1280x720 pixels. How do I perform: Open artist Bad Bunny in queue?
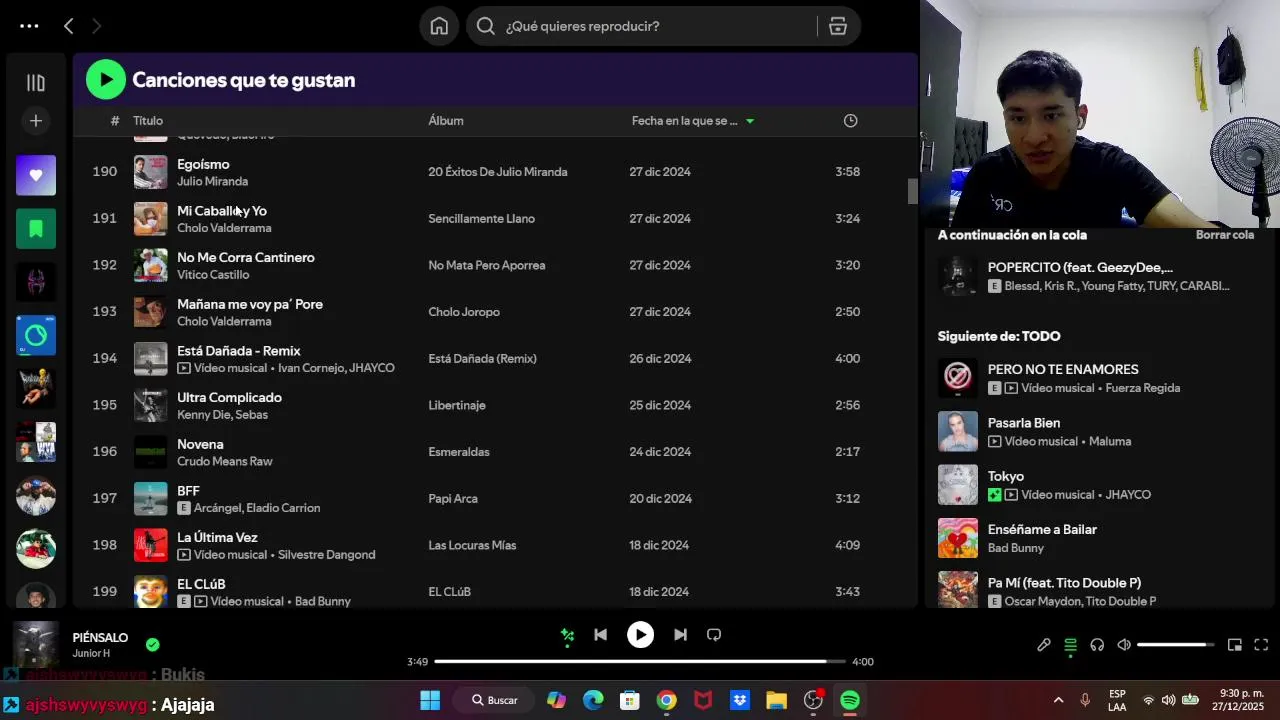coord(1016,548)
